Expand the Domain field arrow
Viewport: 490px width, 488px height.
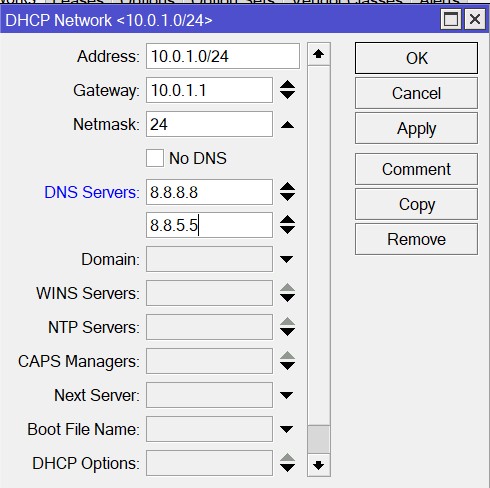(287, 259)
